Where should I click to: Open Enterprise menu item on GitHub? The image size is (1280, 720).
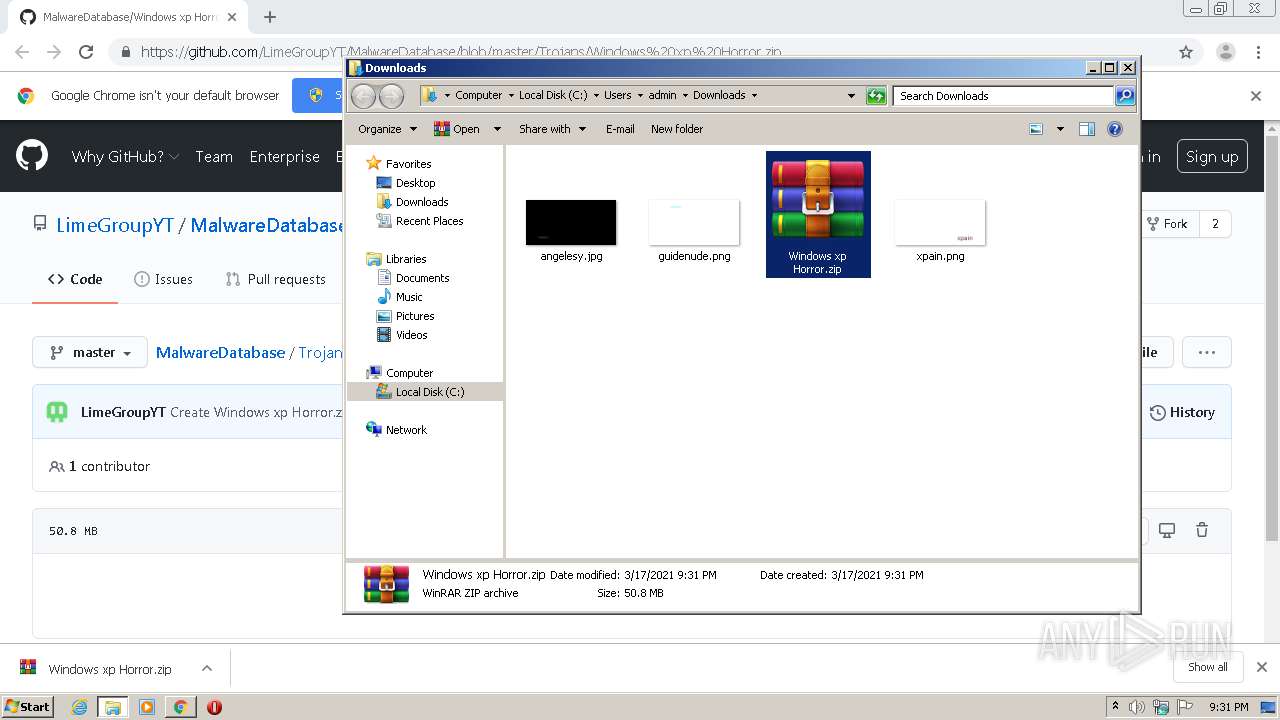click(285, 157)
